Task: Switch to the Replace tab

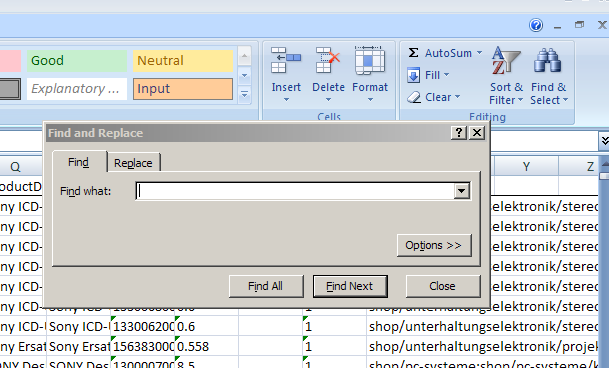Action: [x=133, y=163]
